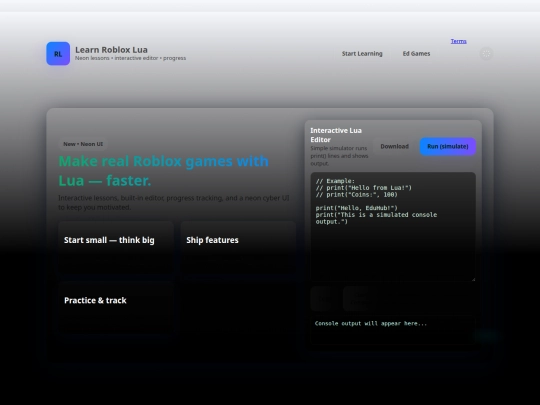540x405 pixels.
Task: Toggle the theme with the sun icon
Action: (486, 54)
